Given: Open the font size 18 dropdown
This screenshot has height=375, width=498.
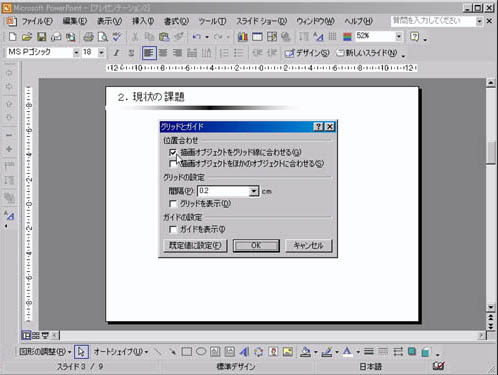Looking at the screenshot, I should click(101, 52).
